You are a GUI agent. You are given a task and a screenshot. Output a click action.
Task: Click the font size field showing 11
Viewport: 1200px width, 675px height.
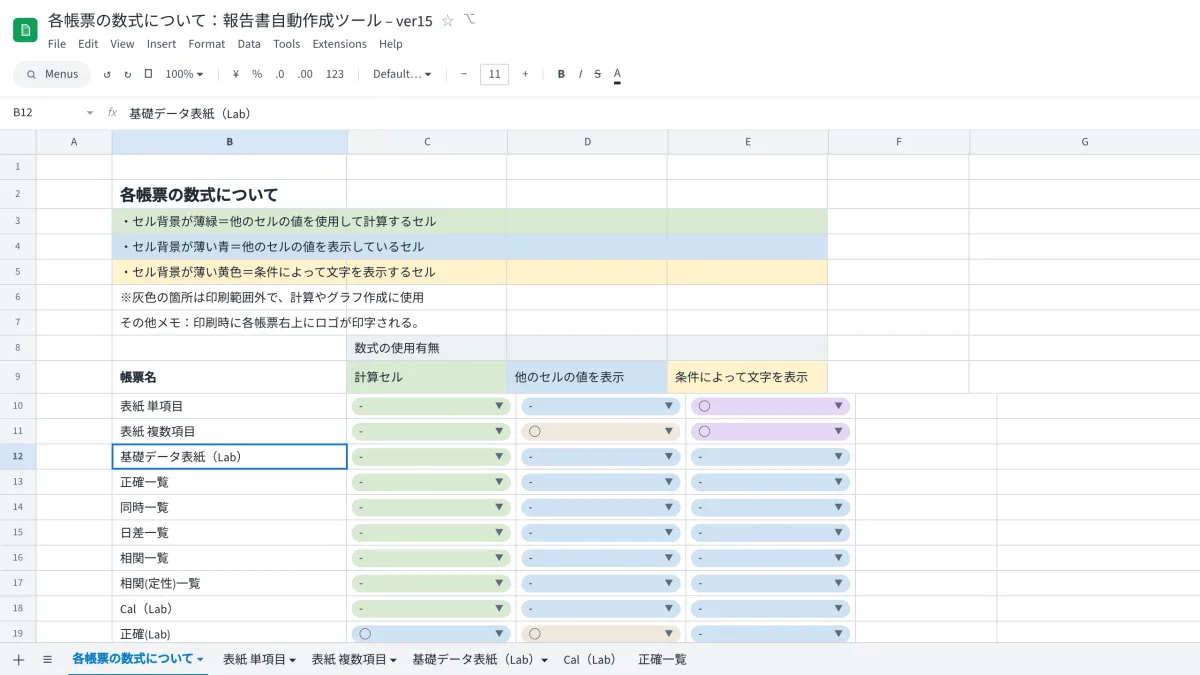click(x=494, y=74)
